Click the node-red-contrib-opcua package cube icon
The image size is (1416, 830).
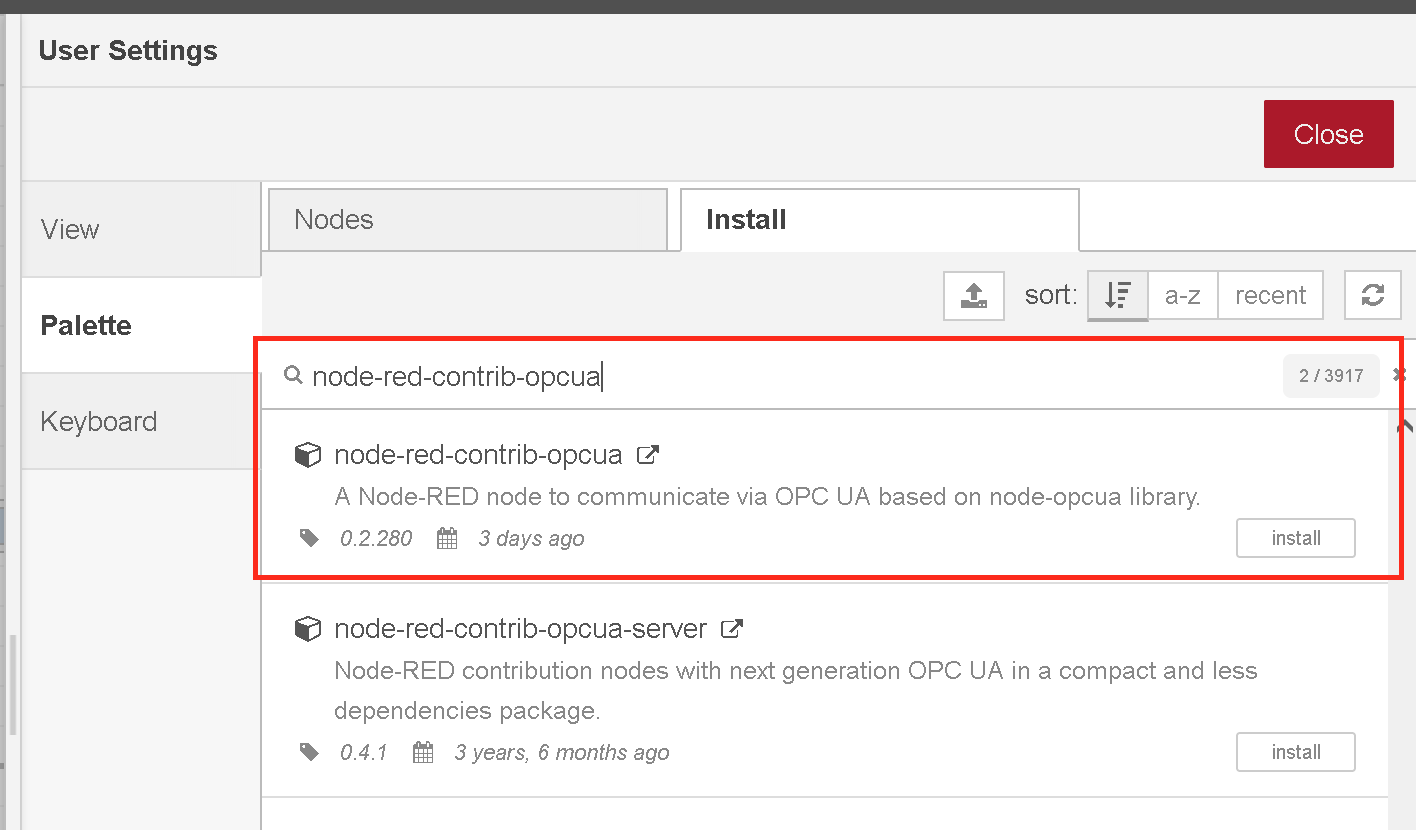[307, 455]
